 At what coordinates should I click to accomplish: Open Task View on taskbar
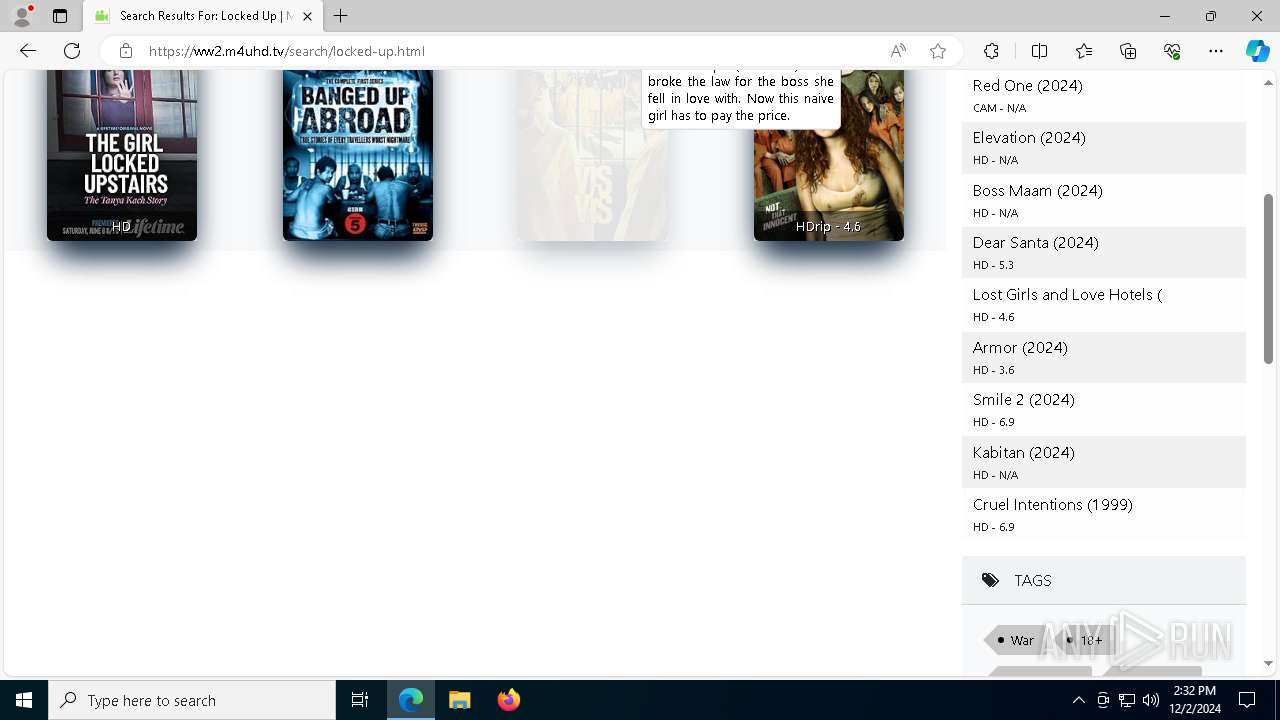click(x=360, y=700)
